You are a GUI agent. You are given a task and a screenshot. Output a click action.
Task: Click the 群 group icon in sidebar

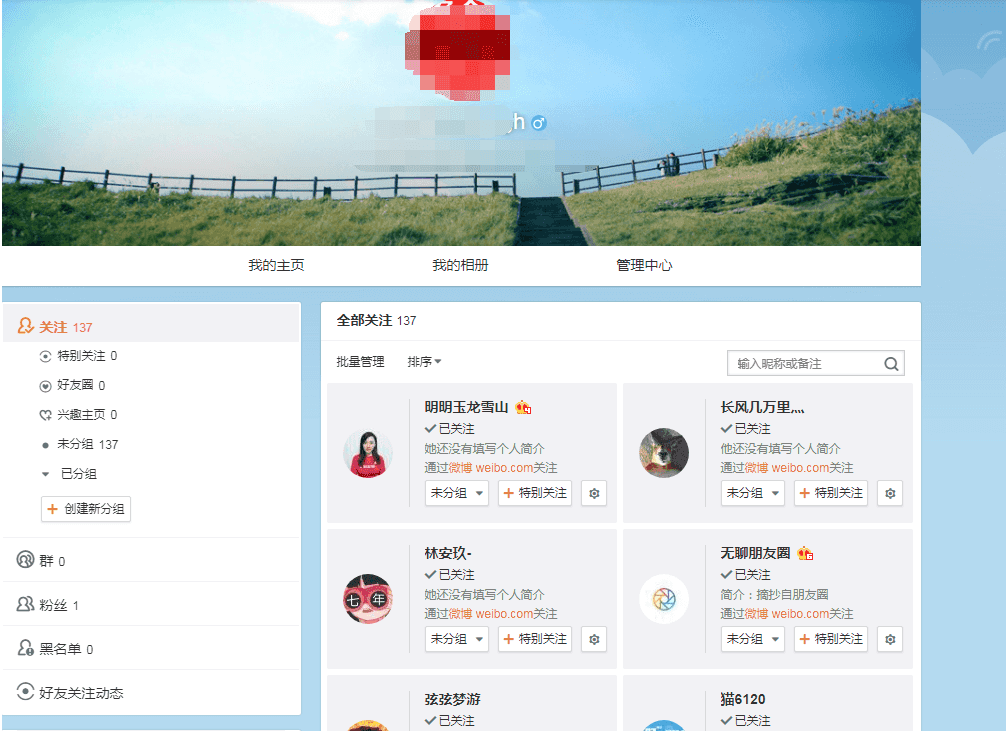point(25,560)
